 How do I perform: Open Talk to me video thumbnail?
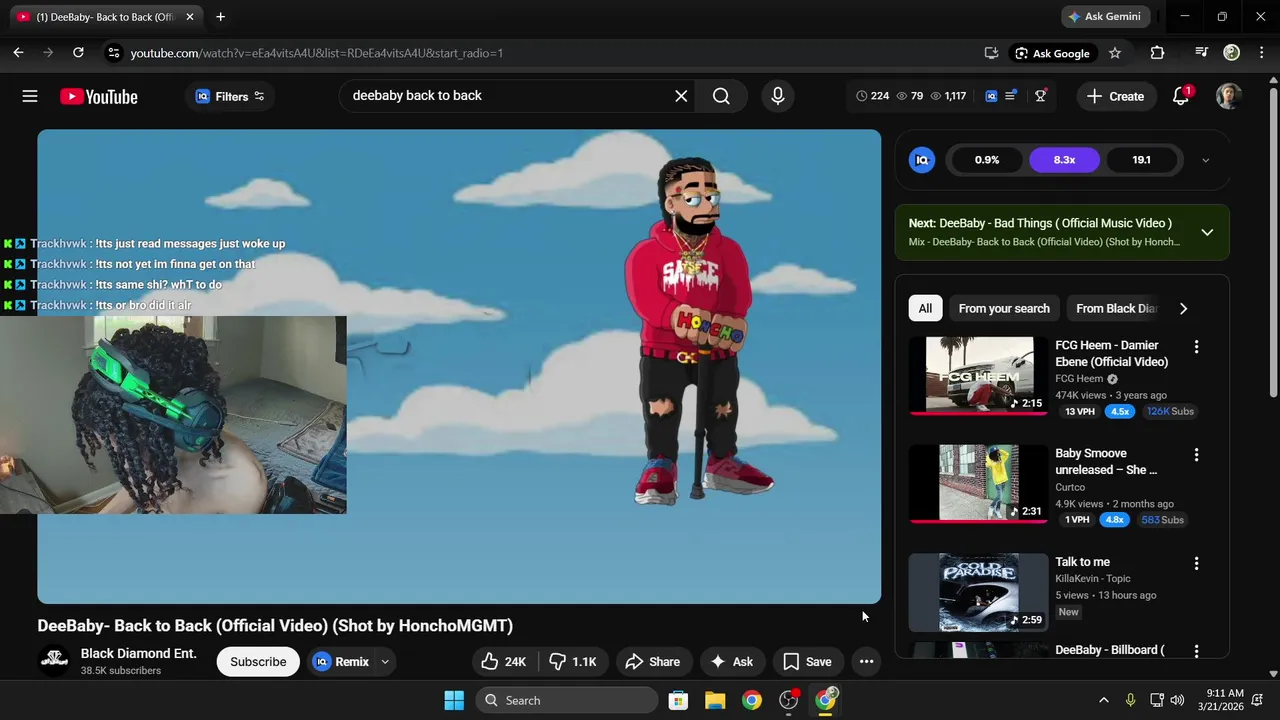978,592
